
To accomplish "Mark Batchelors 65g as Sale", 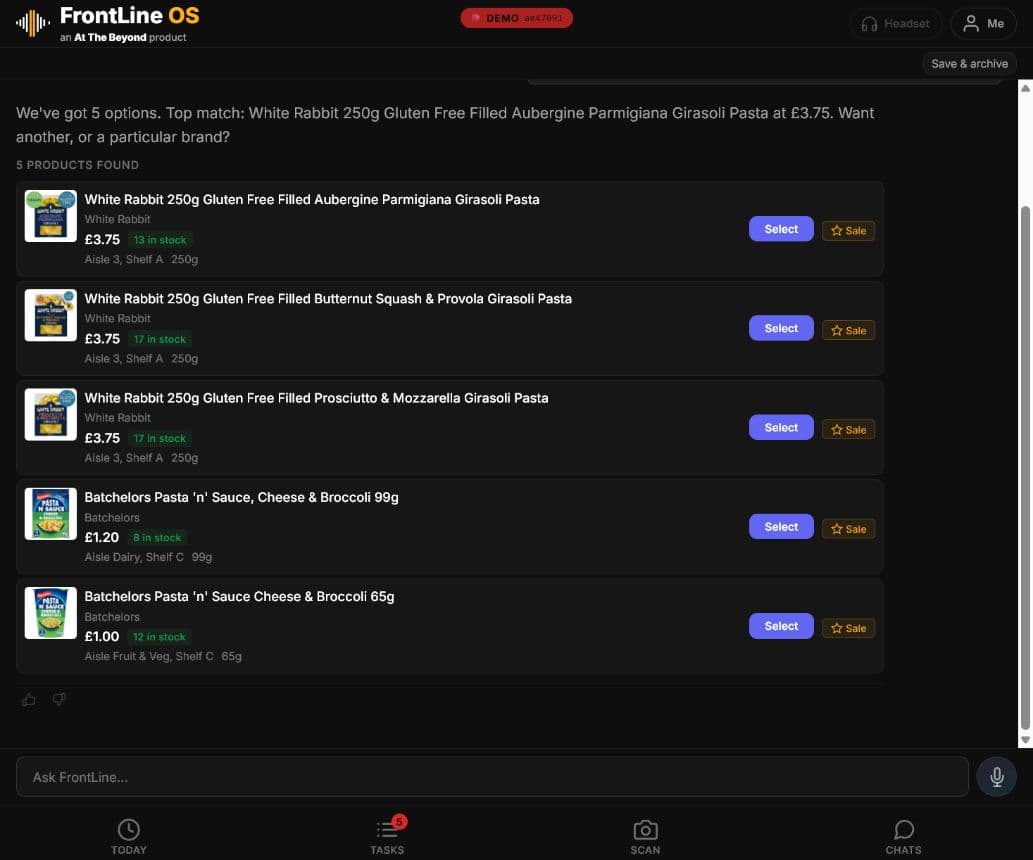I will [x=849, y=628].
